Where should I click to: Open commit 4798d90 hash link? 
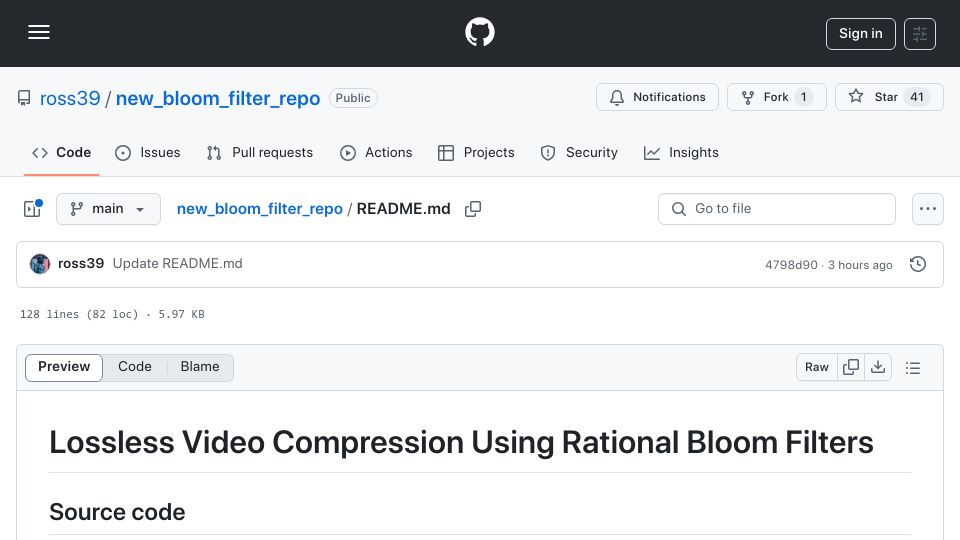pyautogui.click(x=791, y=264)
